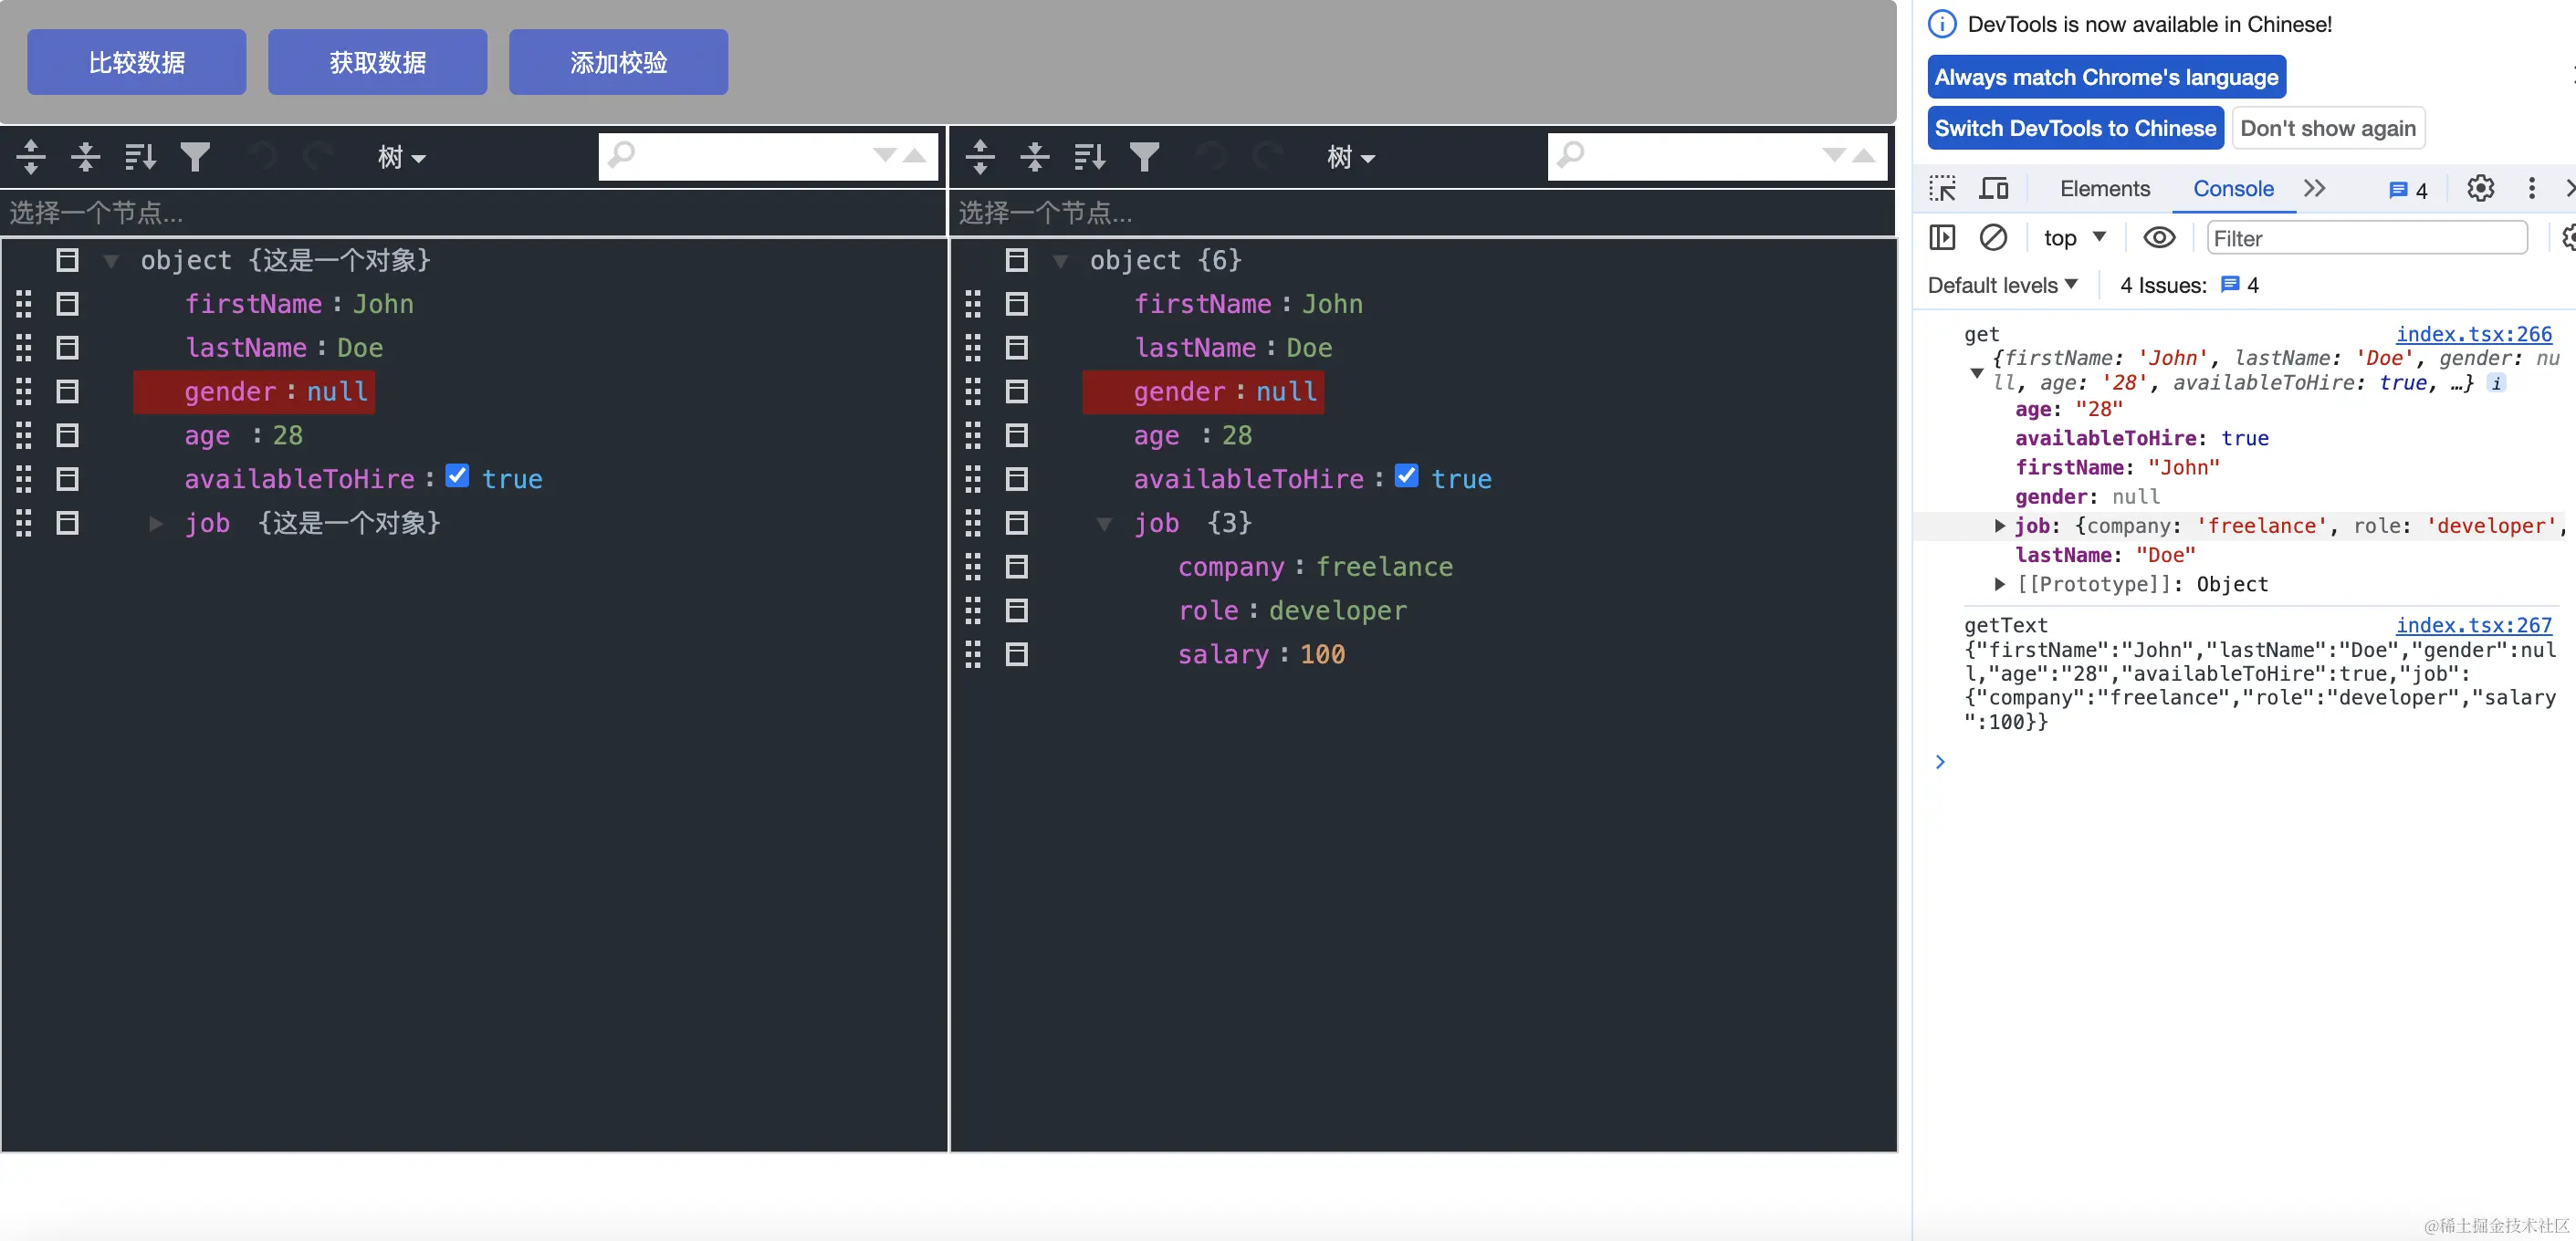
Task: Click sort icon in right editor toolbar
Action: [1089, 156]
